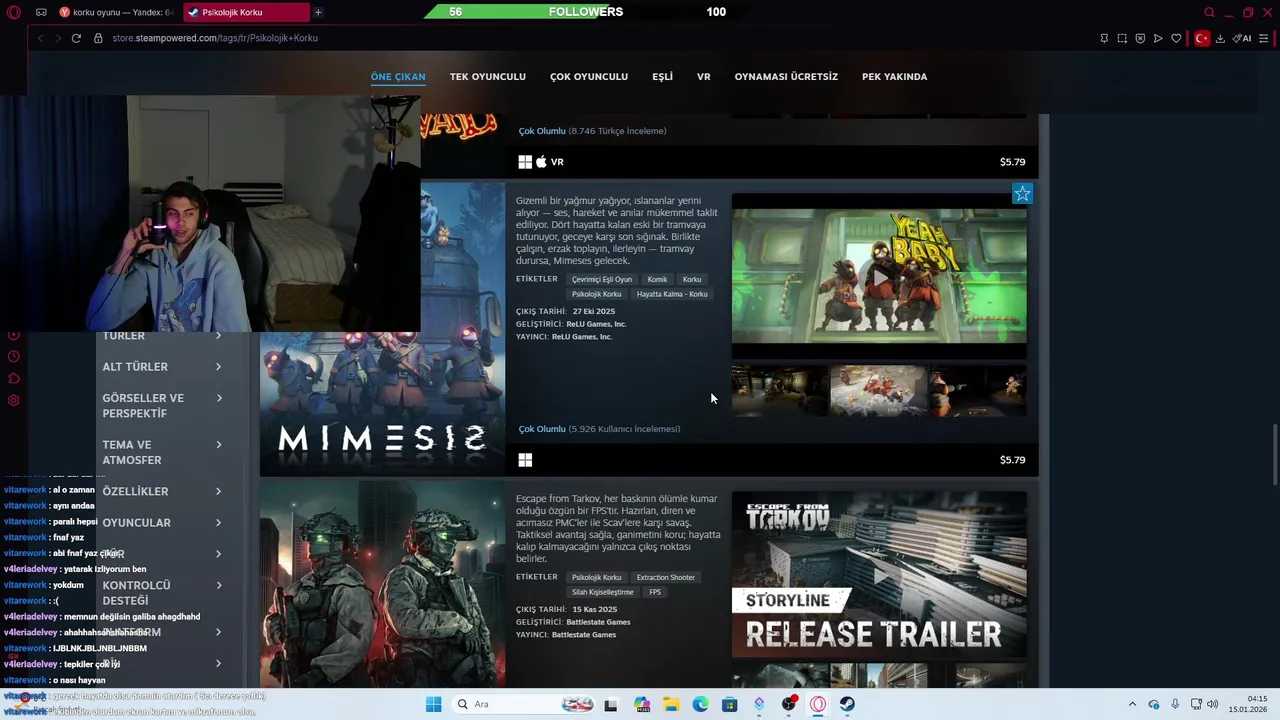Expand TÜRLER filter section
1280x720 pixels.
162,336
